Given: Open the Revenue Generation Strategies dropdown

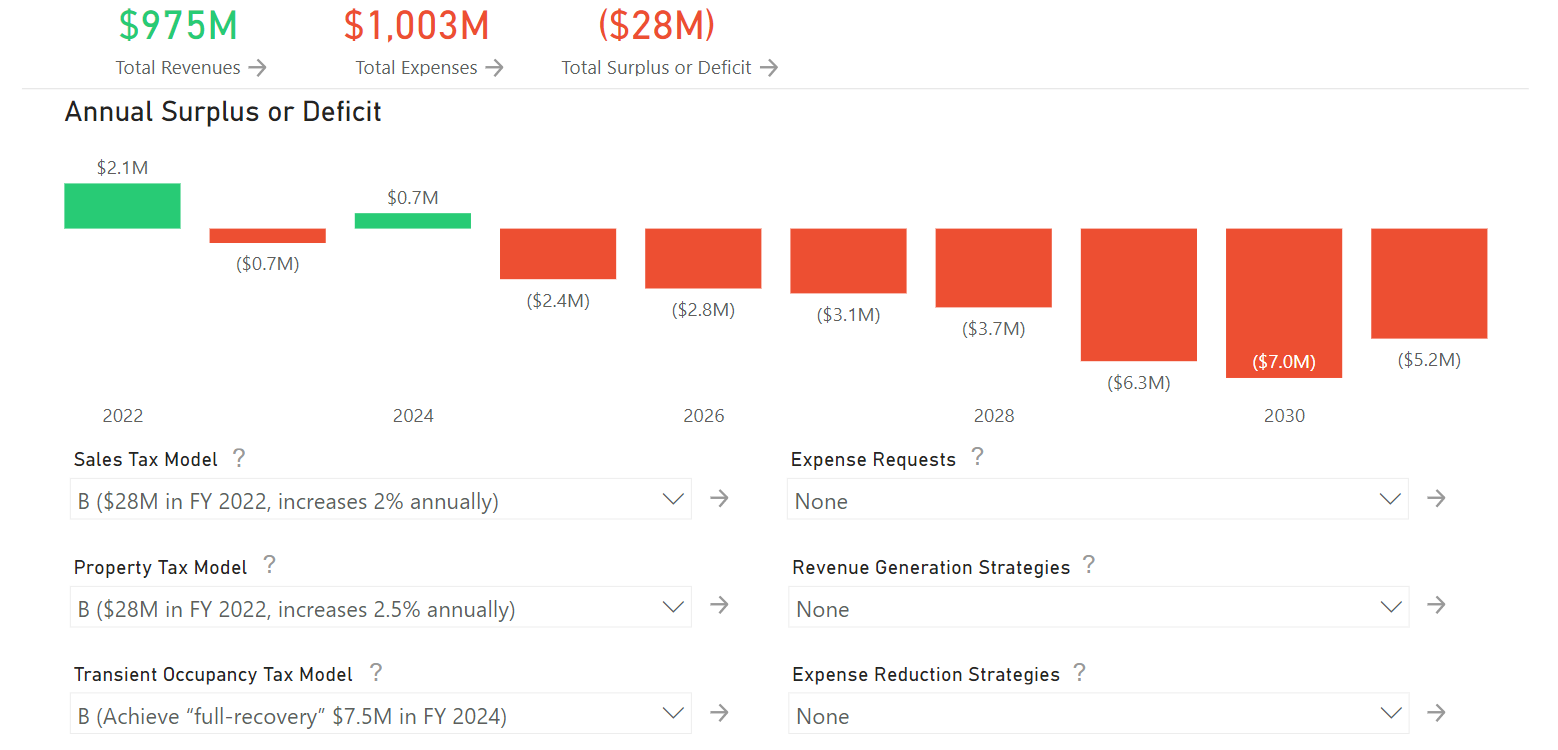Looking at the screenshot, I should (1098, 607).
